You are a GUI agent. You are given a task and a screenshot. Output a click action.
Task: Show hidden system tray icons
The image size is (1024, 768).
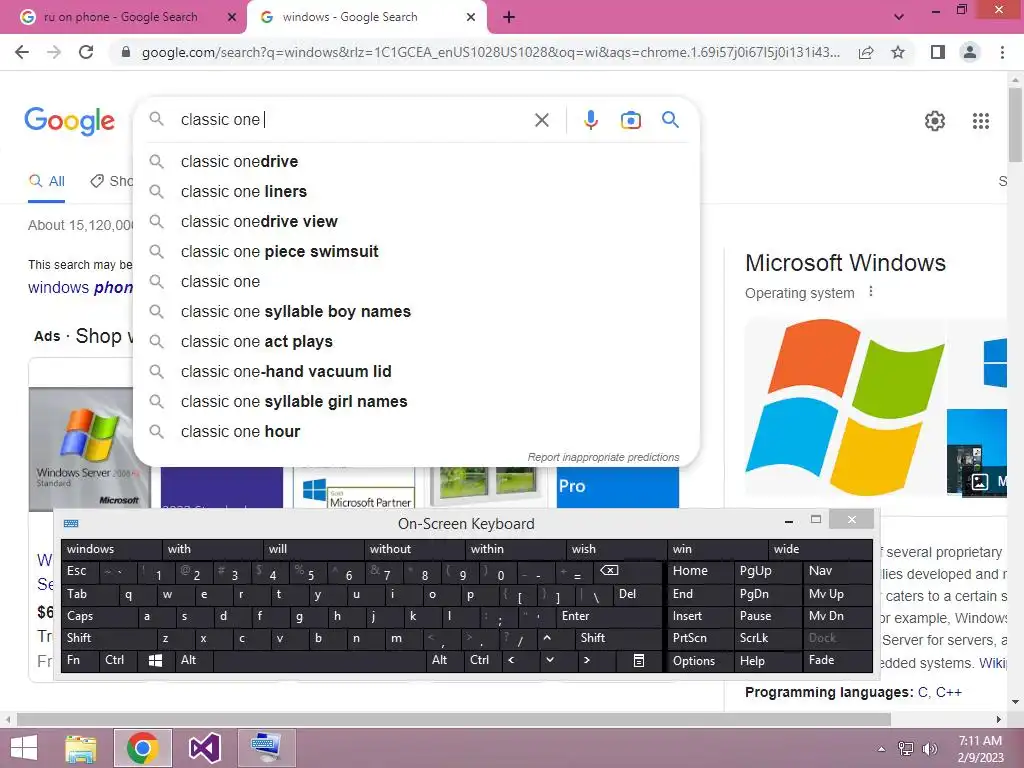[882, 749]
